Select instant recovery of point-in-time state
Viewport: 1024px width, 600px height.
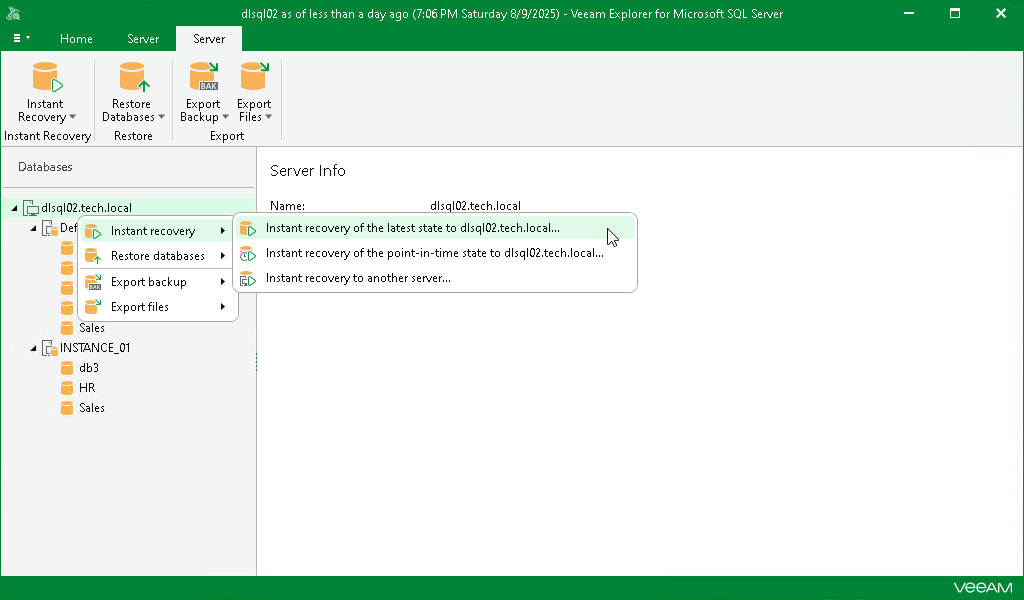[435, 253]
